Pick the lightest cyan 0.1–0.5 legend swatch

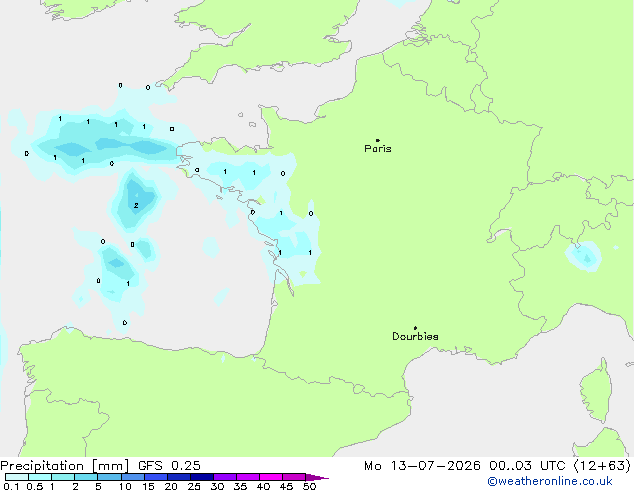pyautogui.click(x=17, y=477)
